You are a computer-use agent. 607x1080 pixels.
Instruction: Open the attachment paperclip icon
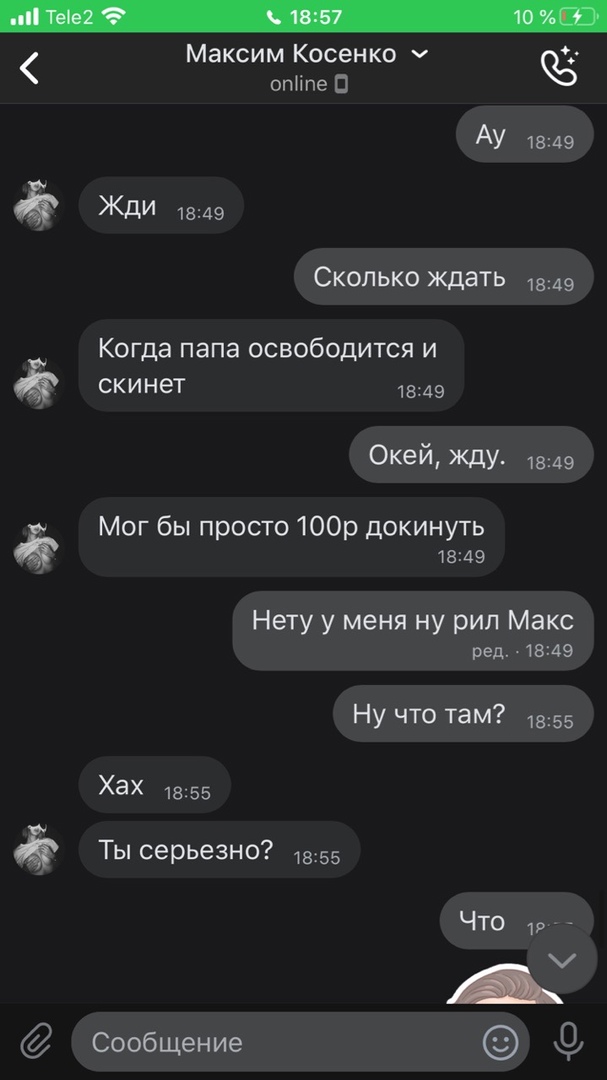36,1040
